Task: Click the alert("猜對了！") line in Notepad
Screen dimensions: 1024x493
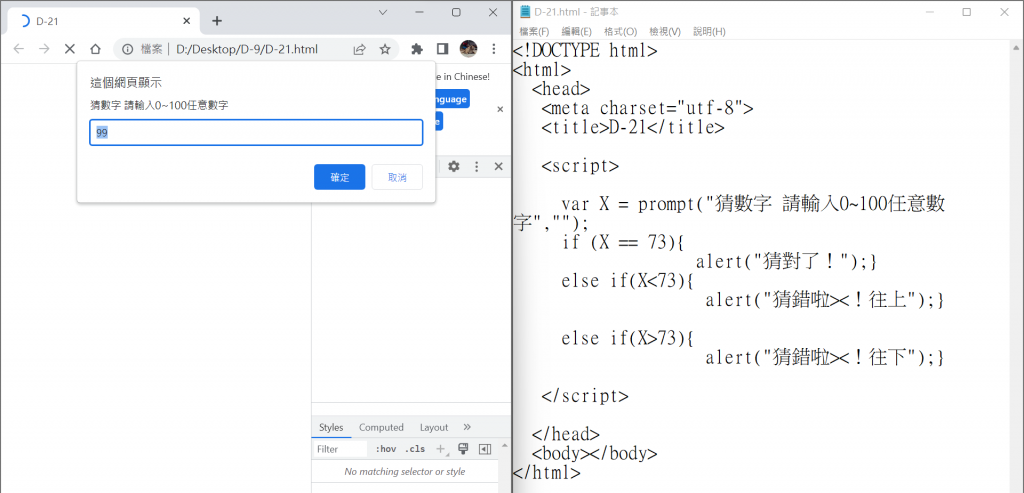Action: 786,262
